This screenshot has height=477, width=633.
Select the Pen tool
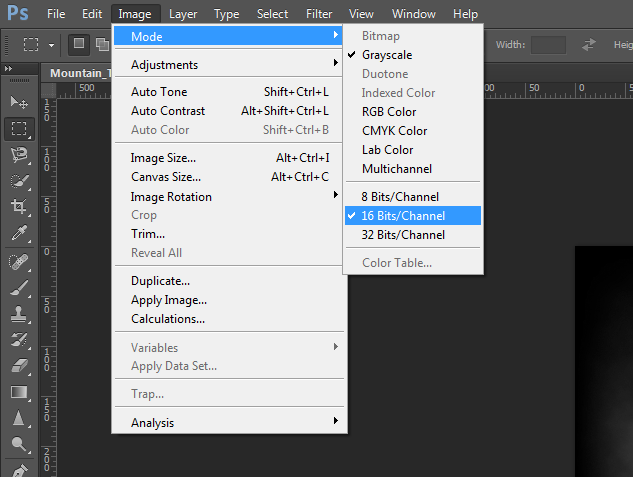coord(19,470)
